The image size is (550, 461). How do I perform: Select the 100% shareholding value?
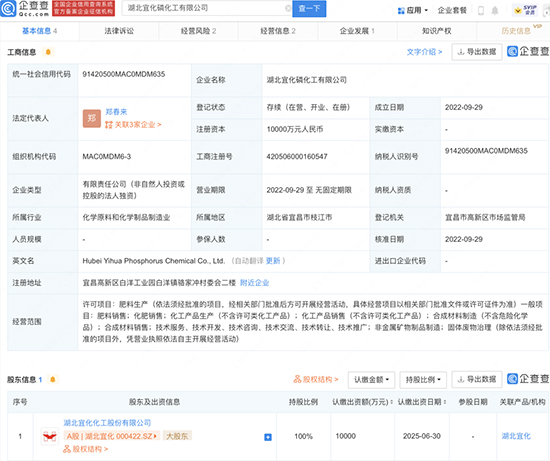click(x=303, y=436)
